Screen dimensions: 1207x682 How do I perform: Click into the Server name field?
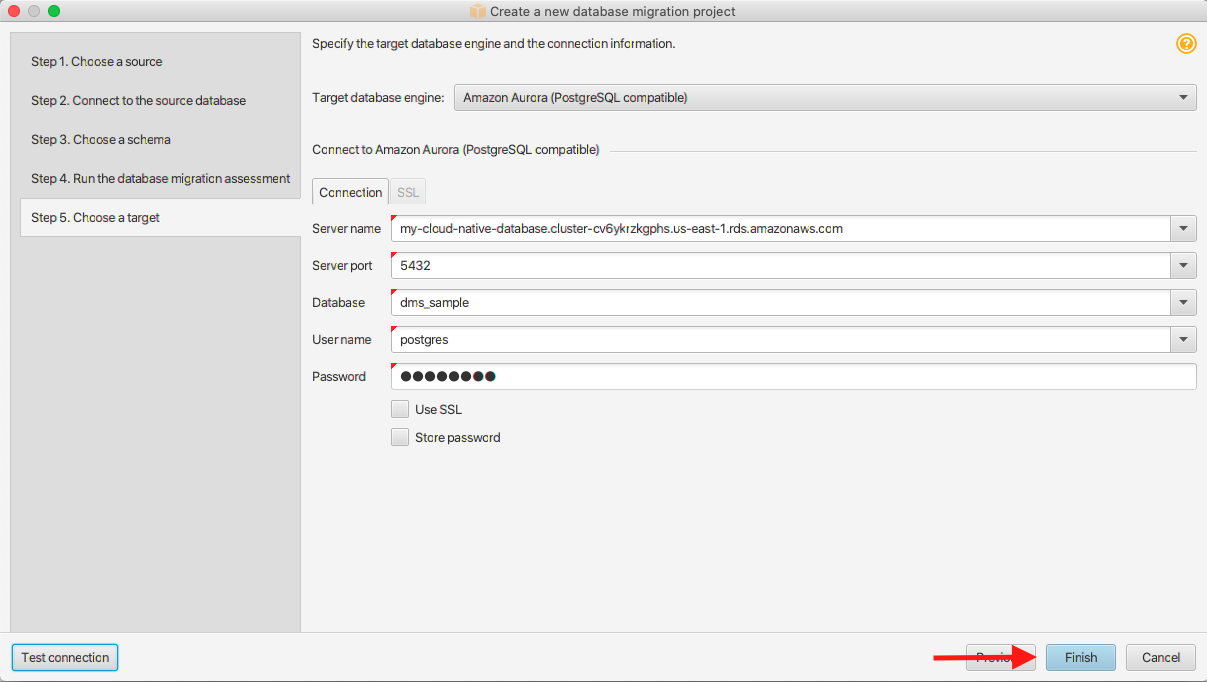coord(781,229)
